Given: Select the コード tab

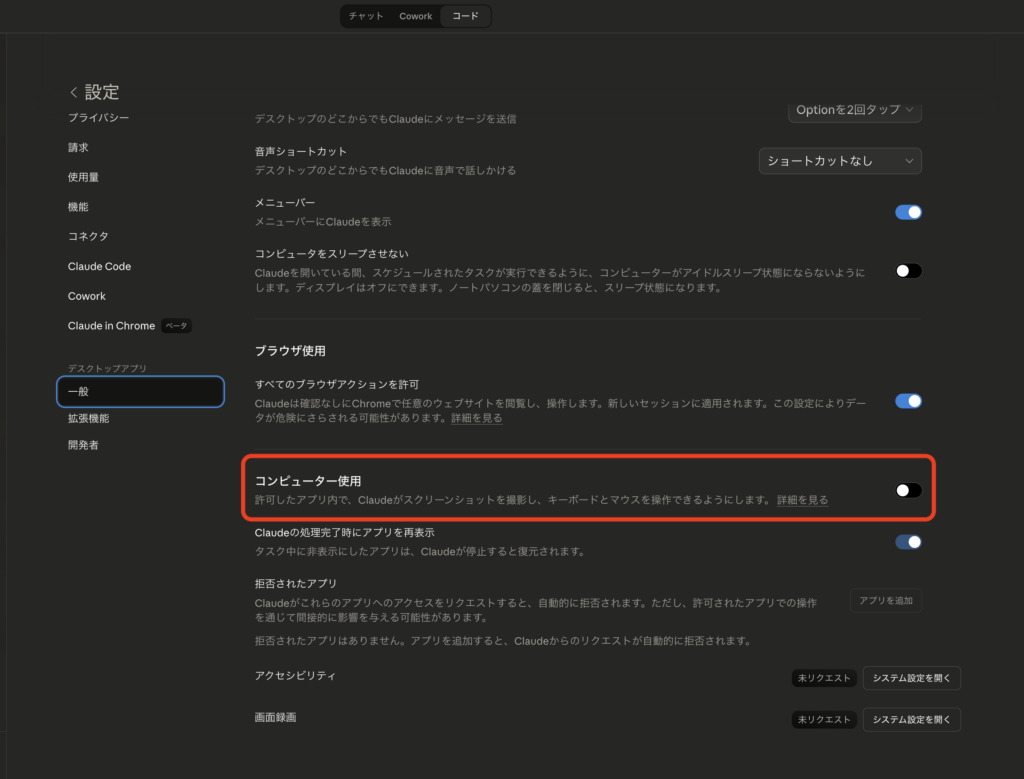Looking at the screenshot, I should 464,16.
